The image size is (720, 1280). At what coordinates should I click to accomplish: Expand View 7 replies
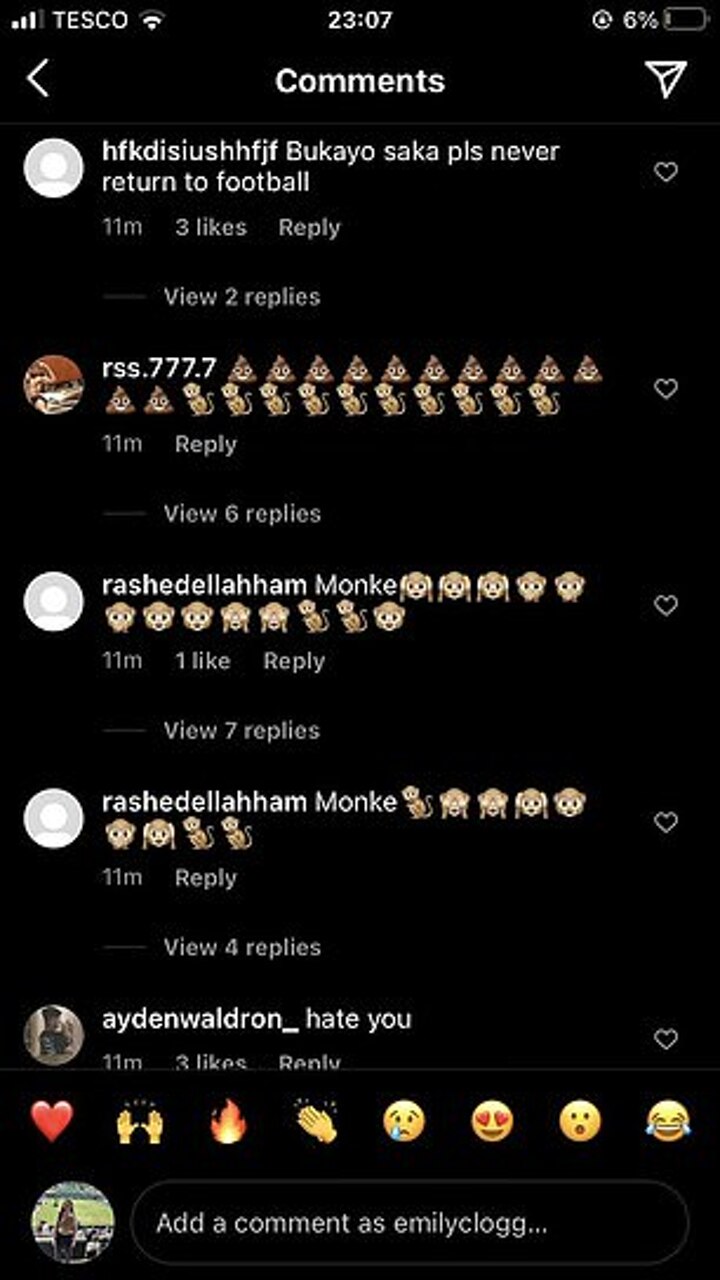pos(242,731)
